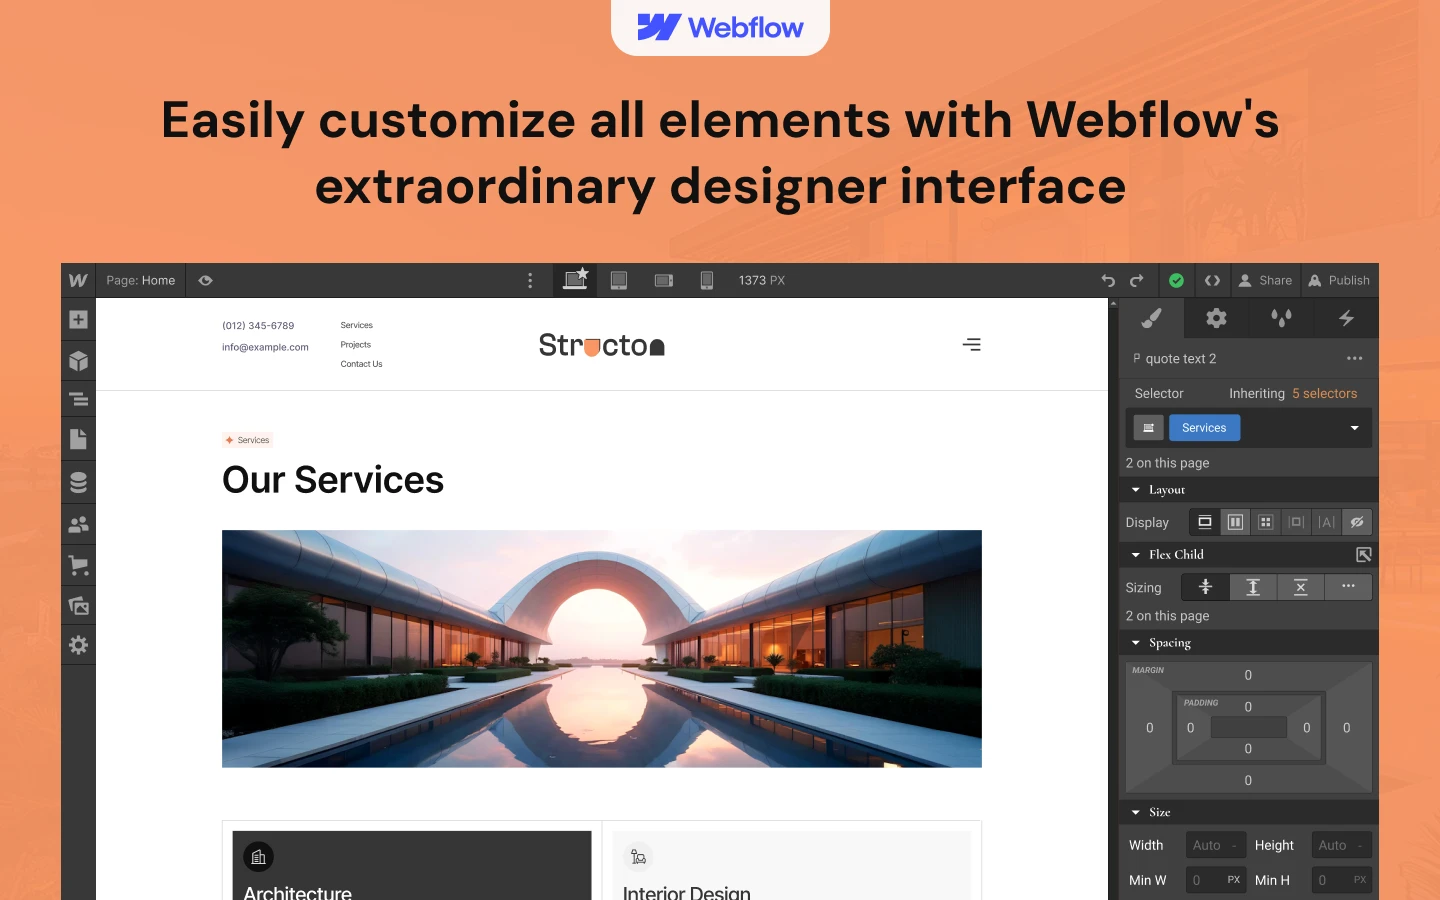Select the mobile portrait breakpoint
Viewport: 1440px width, 900px height.
point(706,281)
